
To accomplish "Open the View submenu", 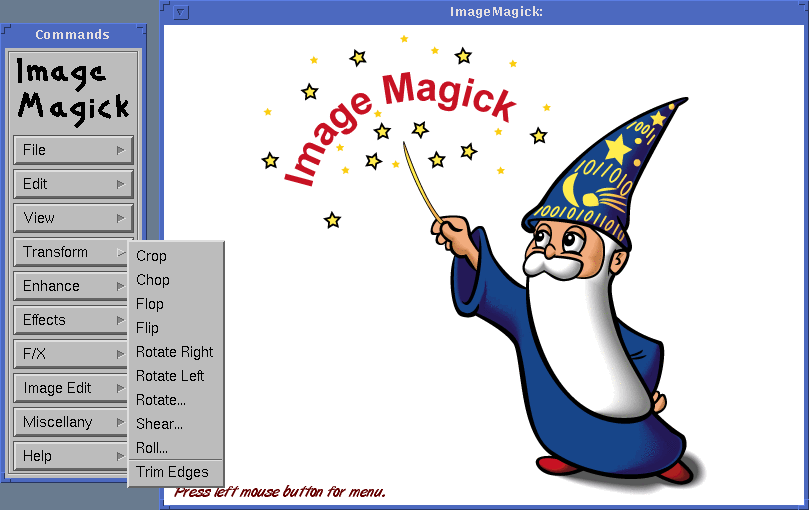I will pos(73,218).
